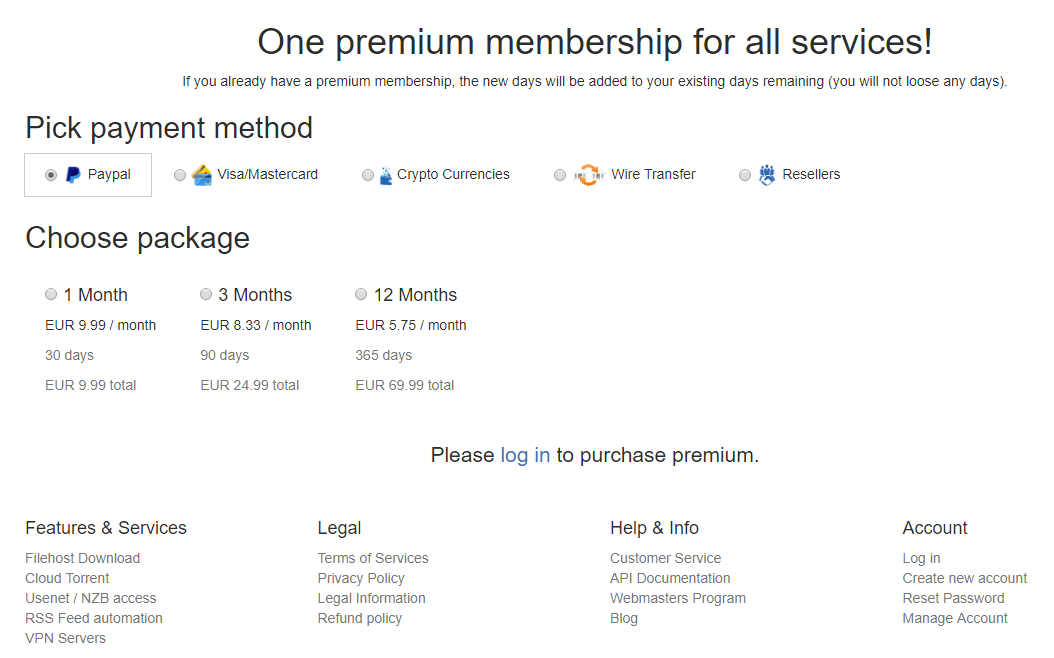1054x658 pixels.
Task: Open the Filehost Download footer link
Action: tap(82, 558)
